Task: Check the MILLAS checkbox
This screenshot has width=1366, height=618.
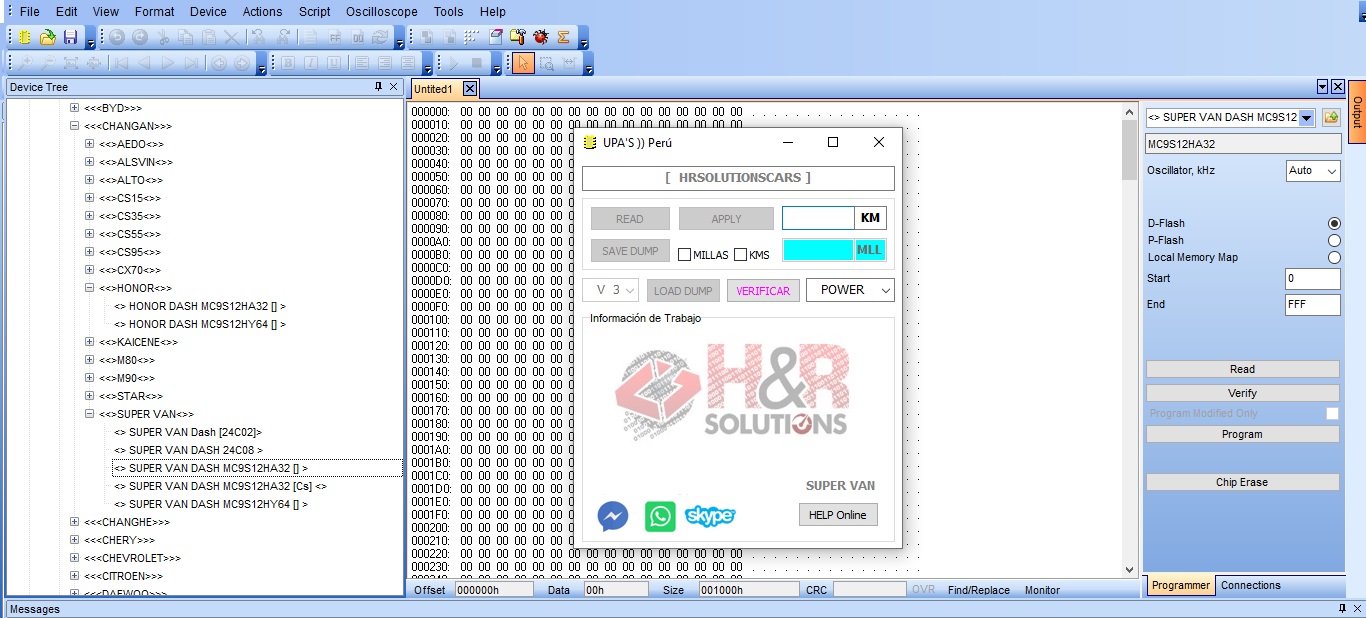Action: tap(685, 255)
